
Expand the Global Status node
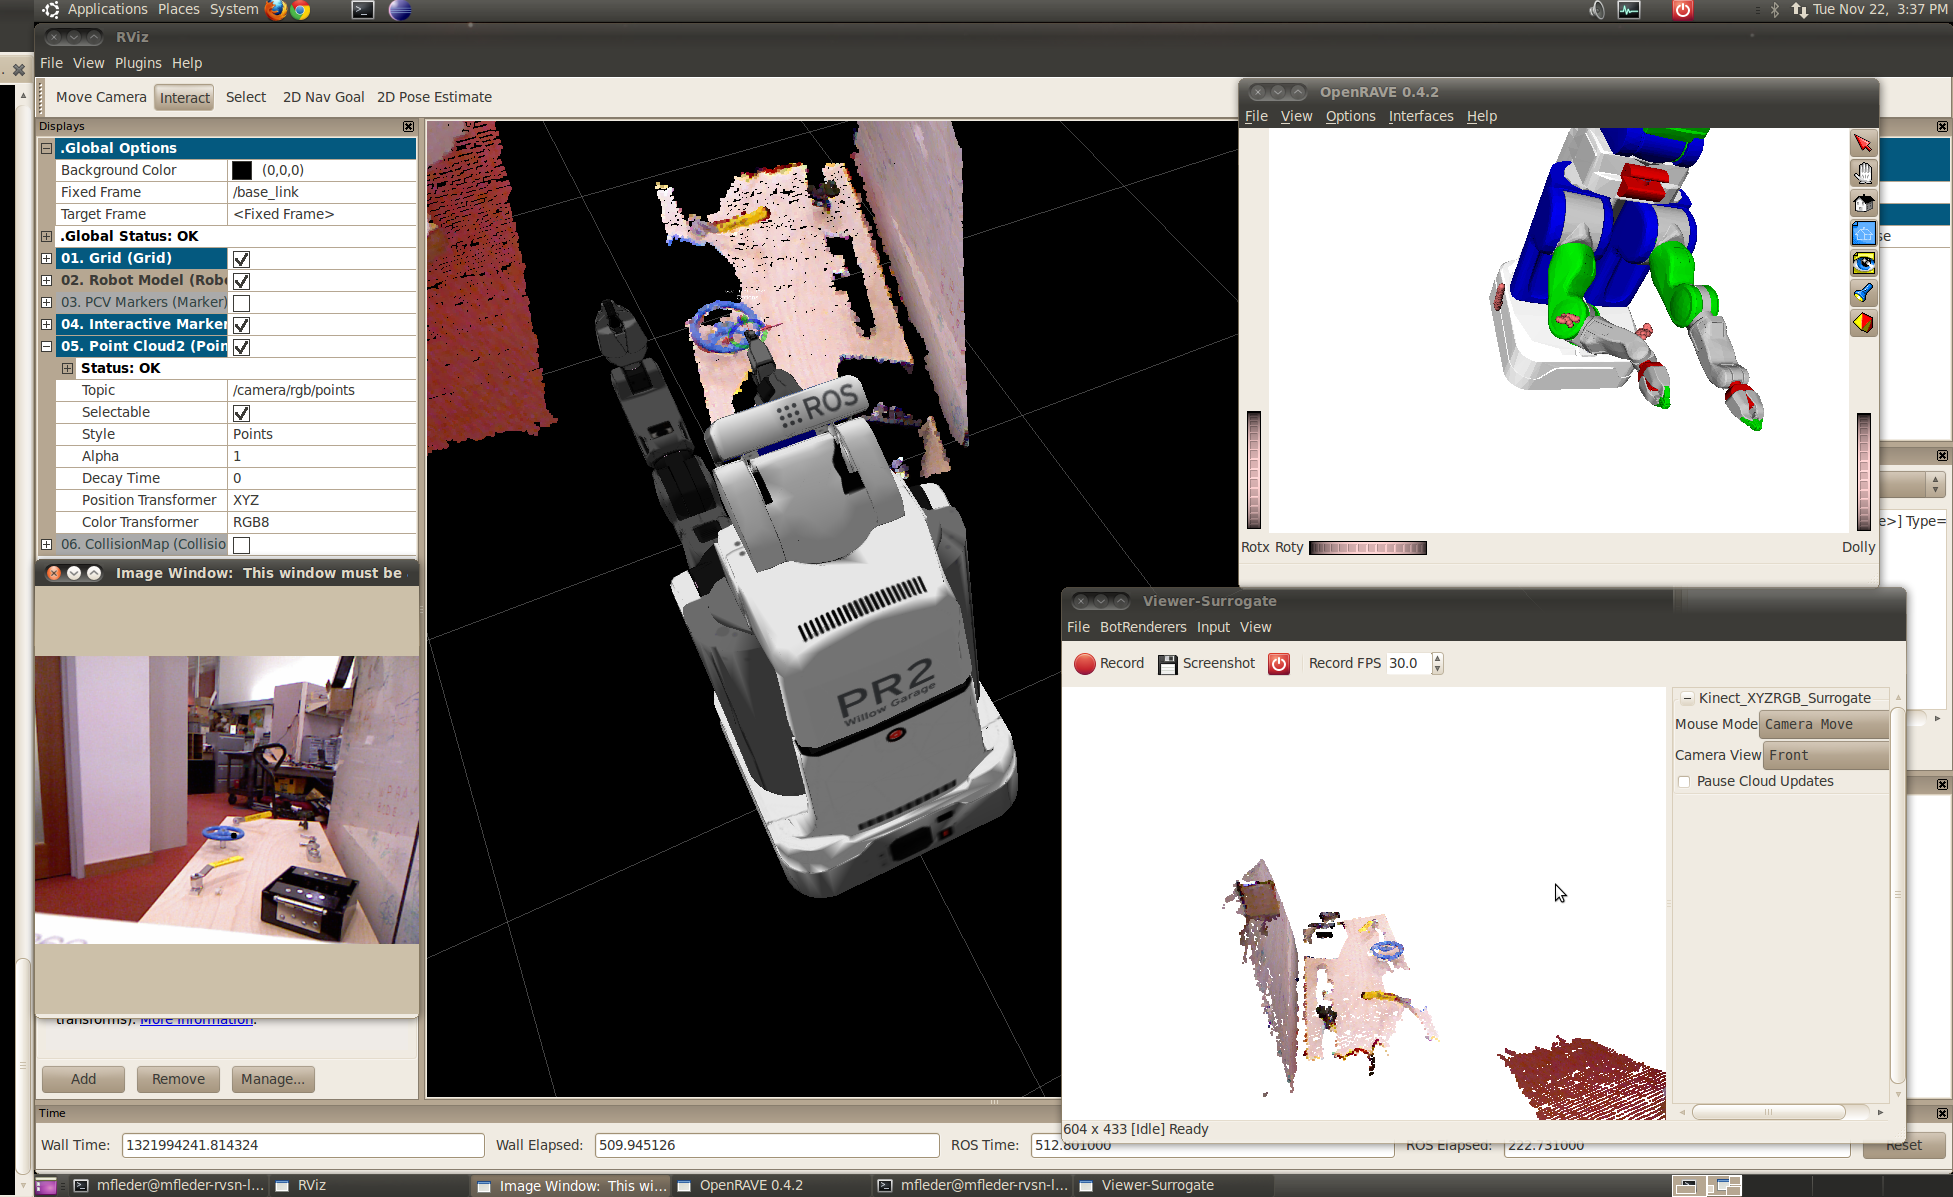[x=46, y=236]
